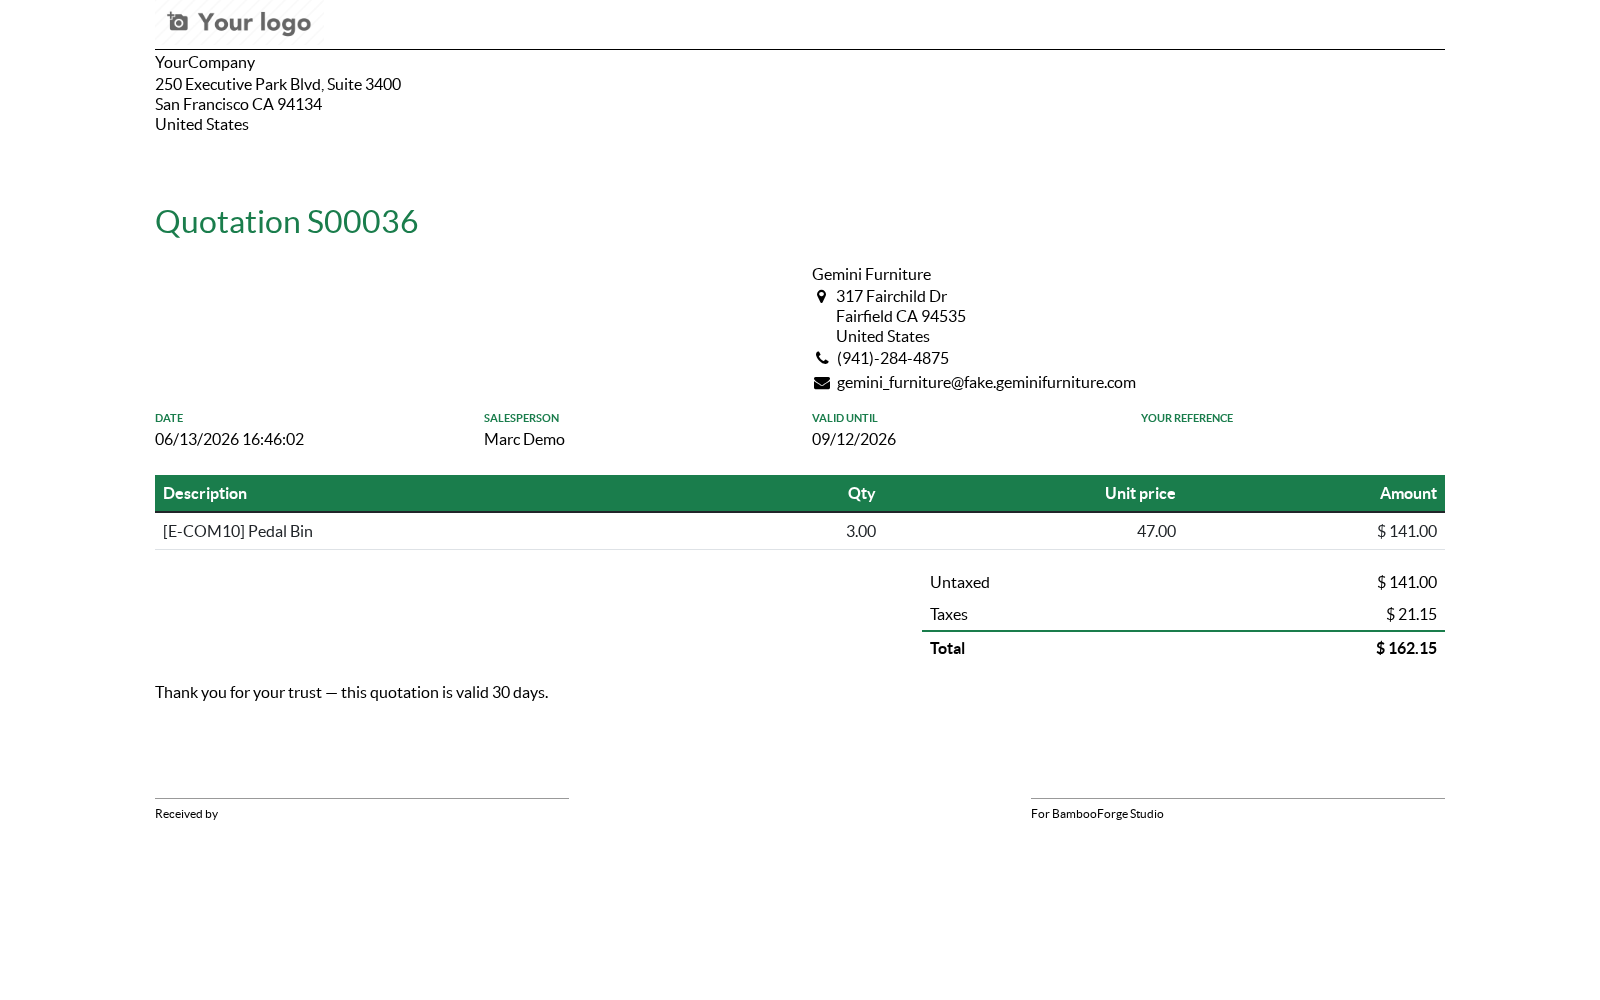Click the For BambooForge Studio signature line
The height and width of the screenshot is (1000, 1600).
[x=1238, y=798]
